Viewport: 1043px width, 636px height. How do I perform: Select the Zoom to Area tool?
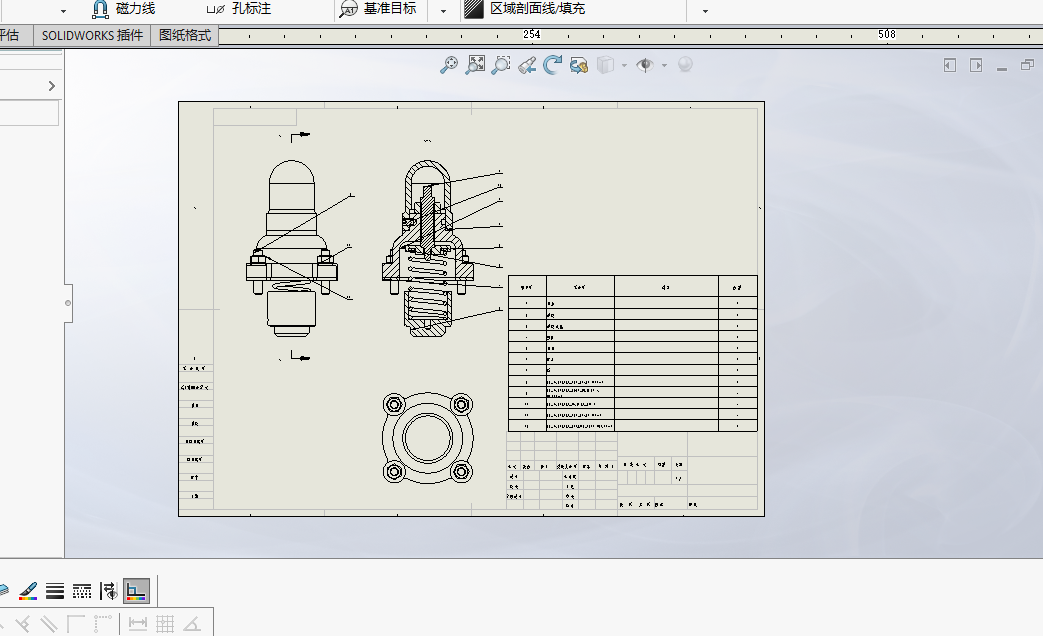(500, 64)
